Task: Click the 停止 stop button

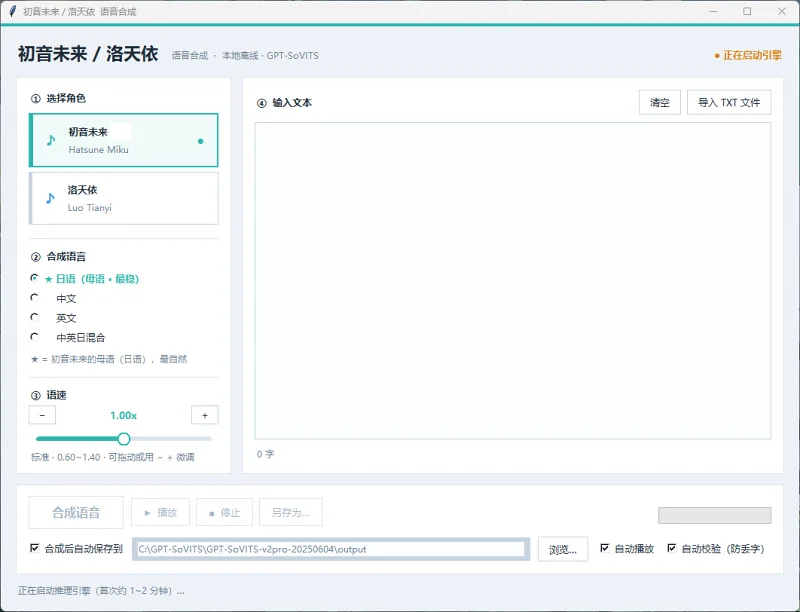Action: 224,513
